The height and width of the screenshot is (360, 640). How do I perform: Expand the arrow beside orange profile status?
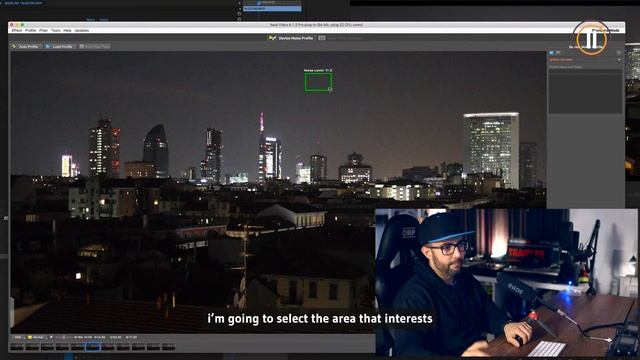619,60
